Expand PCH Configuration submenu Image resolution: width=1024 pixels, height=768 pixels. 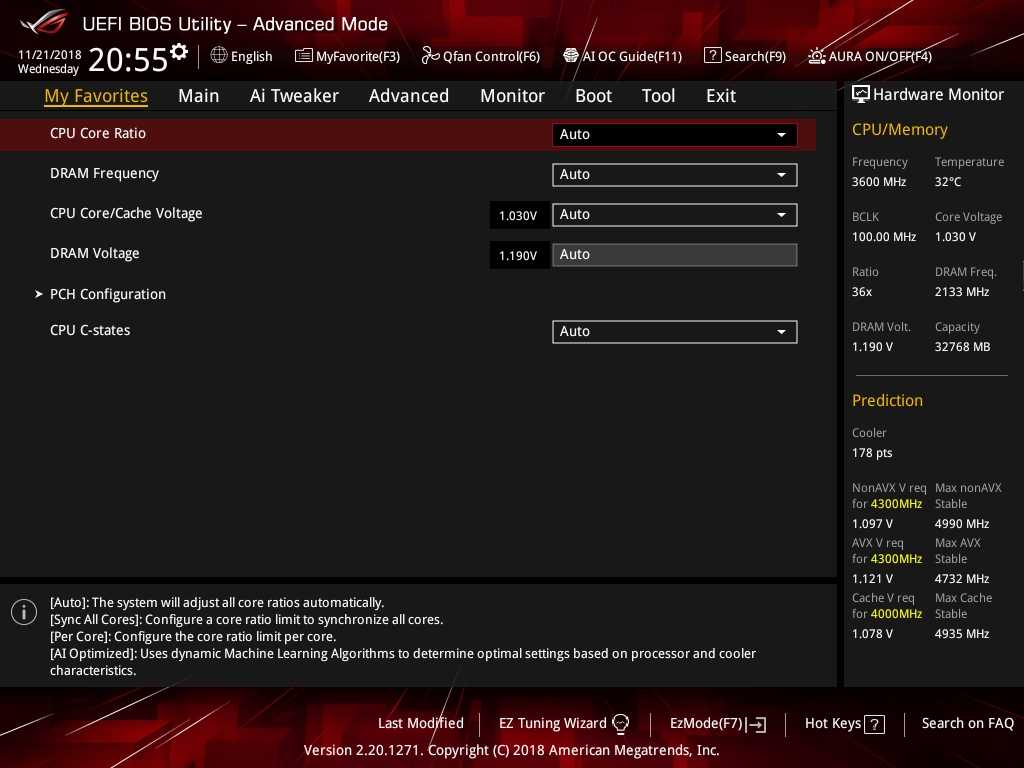(107, 294)
